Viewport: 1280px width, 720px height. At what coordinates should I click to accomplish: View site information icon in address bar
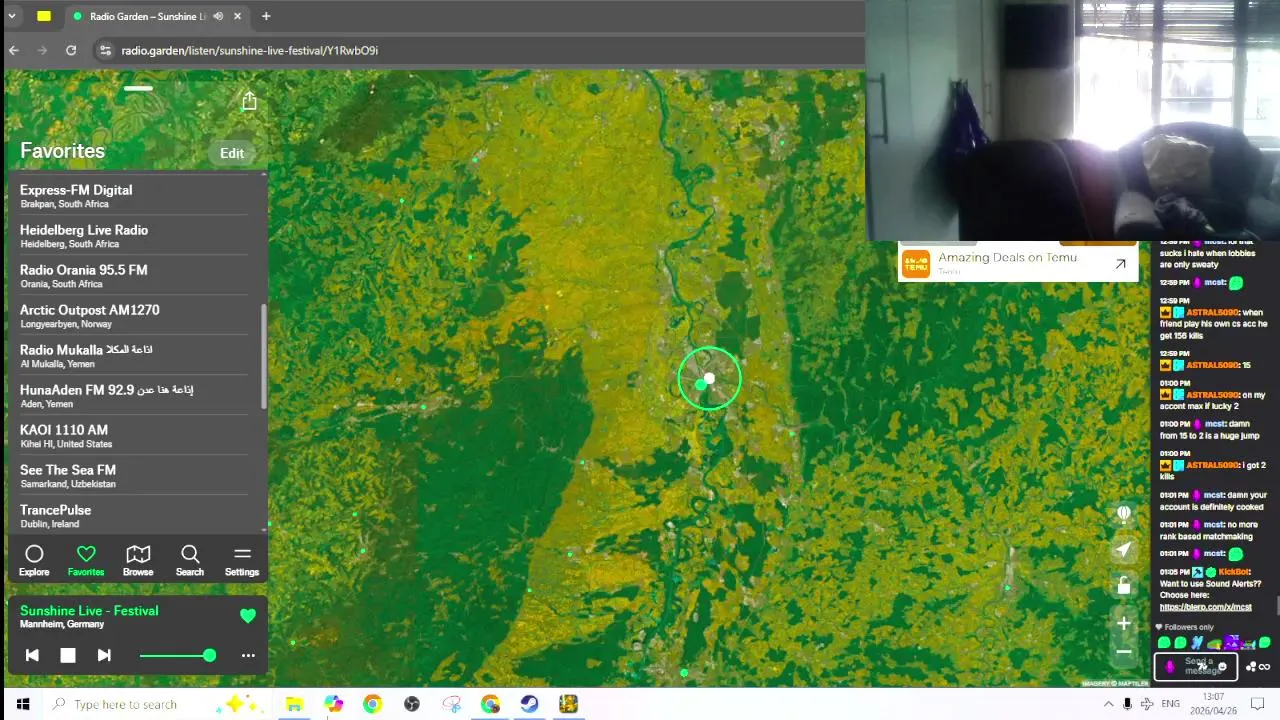click(x=105, y=50)
